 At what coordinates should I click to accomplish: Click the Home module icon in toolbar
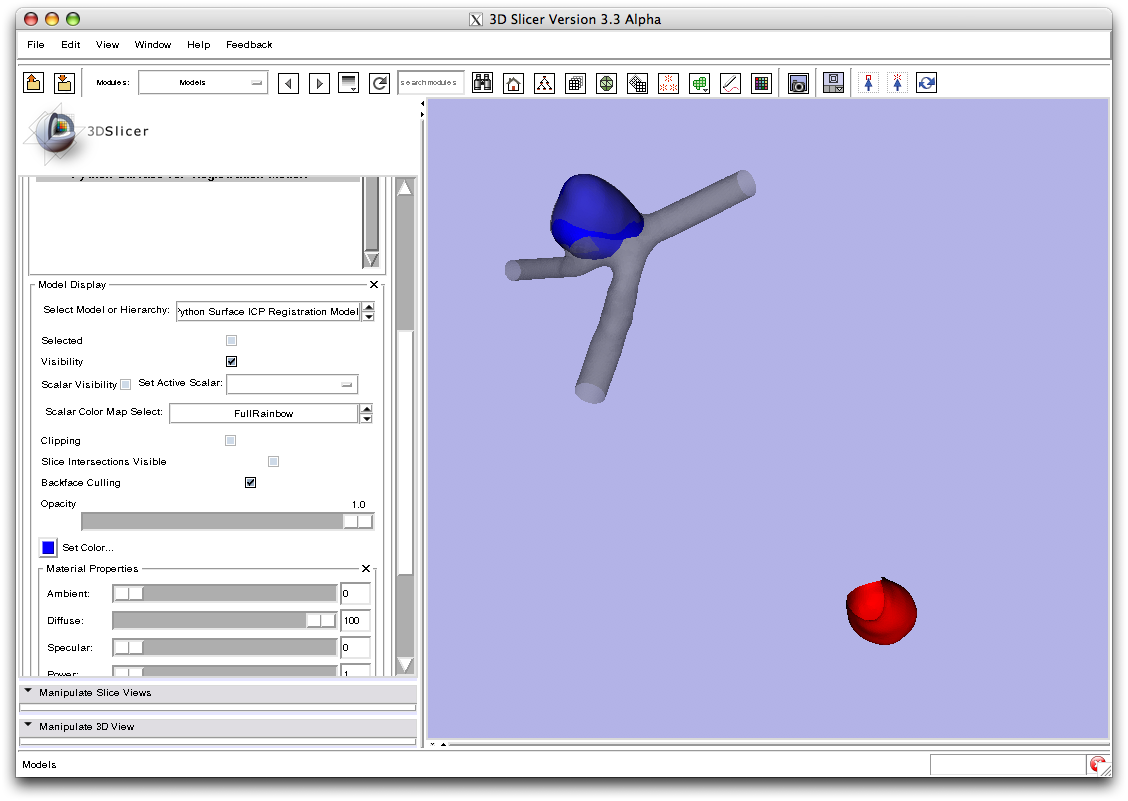point(513,84)
